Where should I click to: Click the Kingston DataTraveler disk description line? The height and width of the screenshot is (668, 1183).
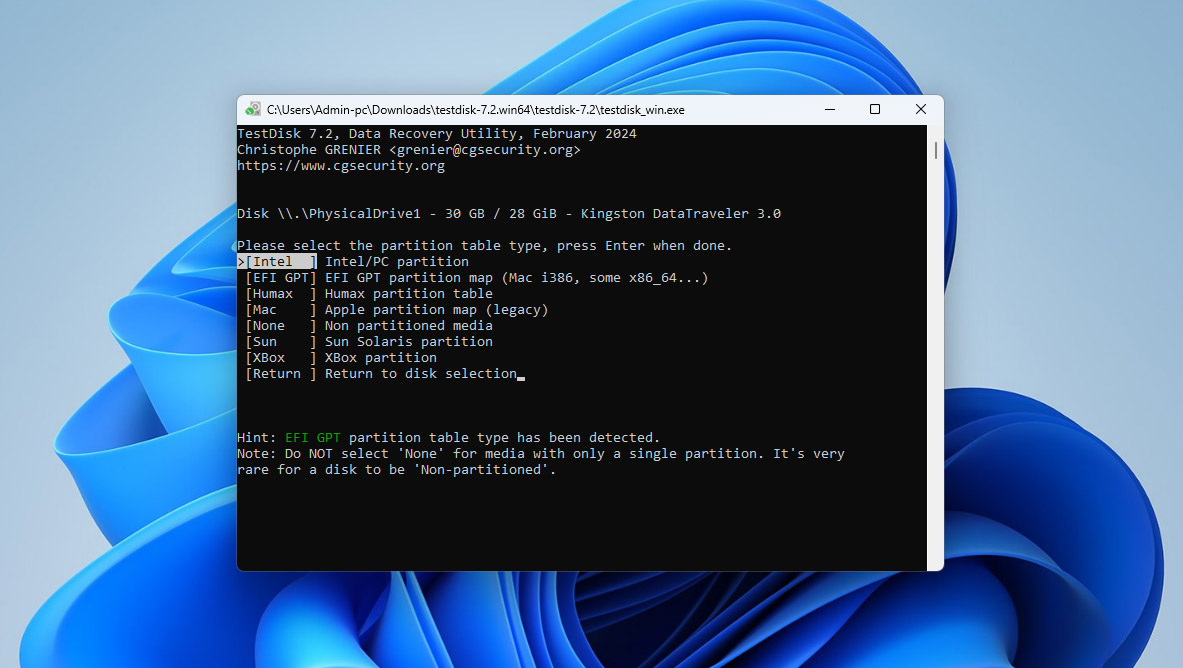(509, 213)
